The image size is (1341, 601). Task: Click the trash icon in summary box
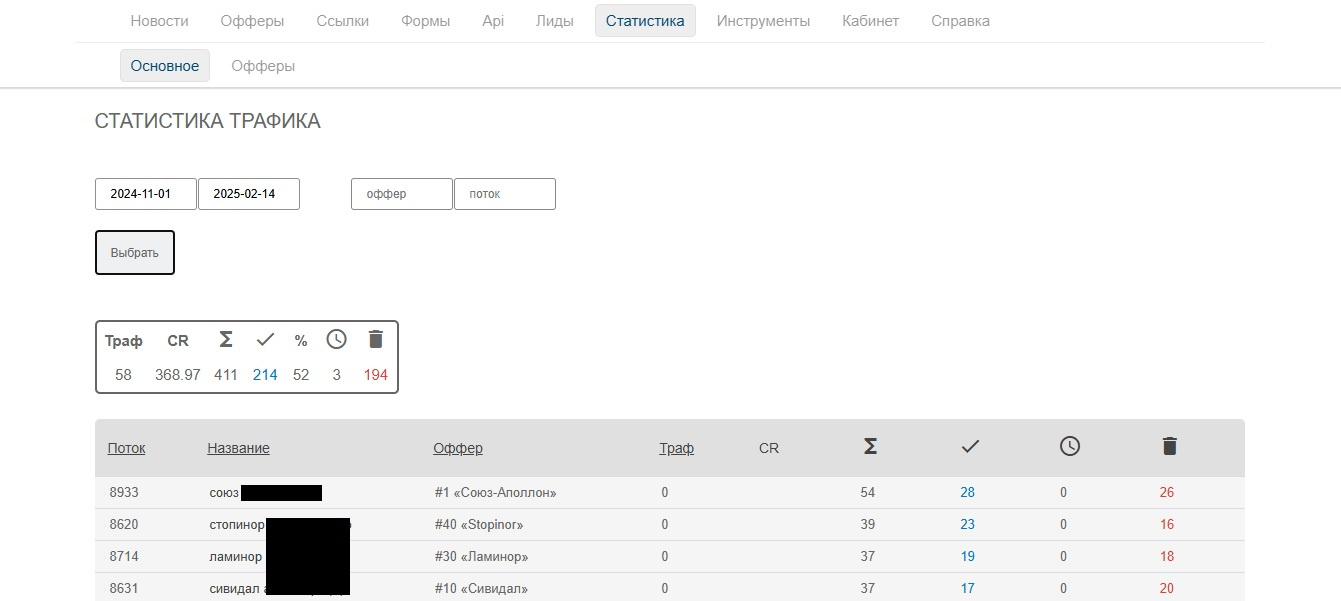coord(376,340)
